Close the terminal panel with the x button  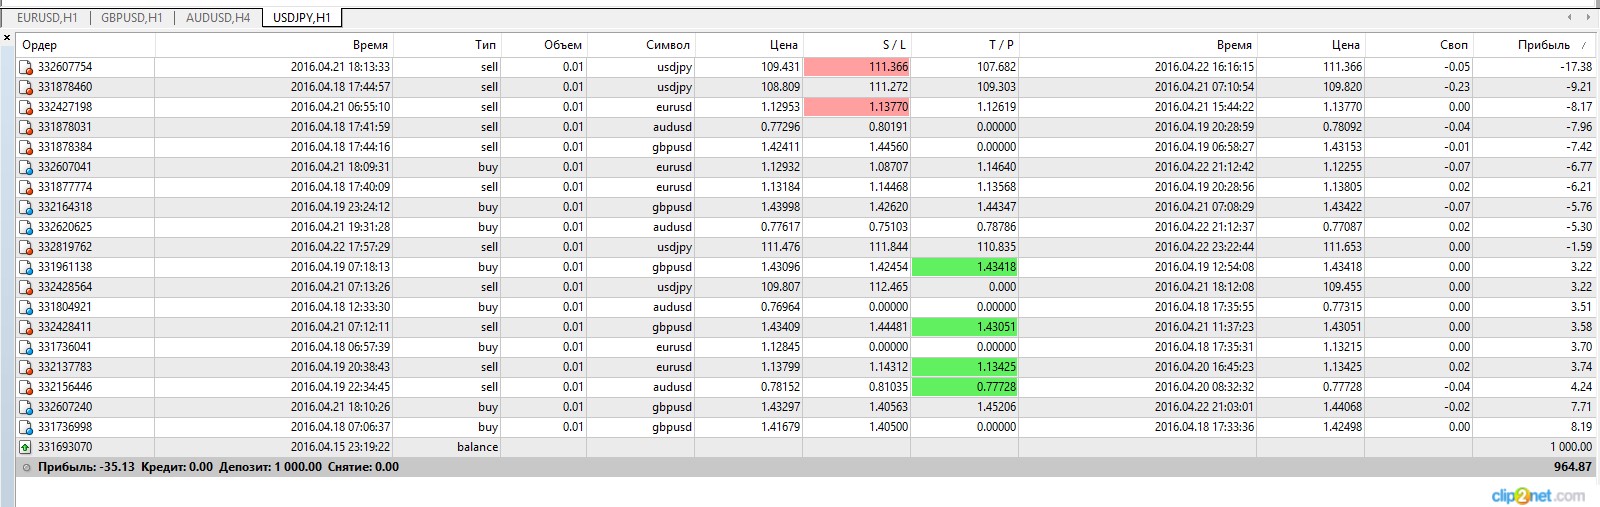point(7,38)
